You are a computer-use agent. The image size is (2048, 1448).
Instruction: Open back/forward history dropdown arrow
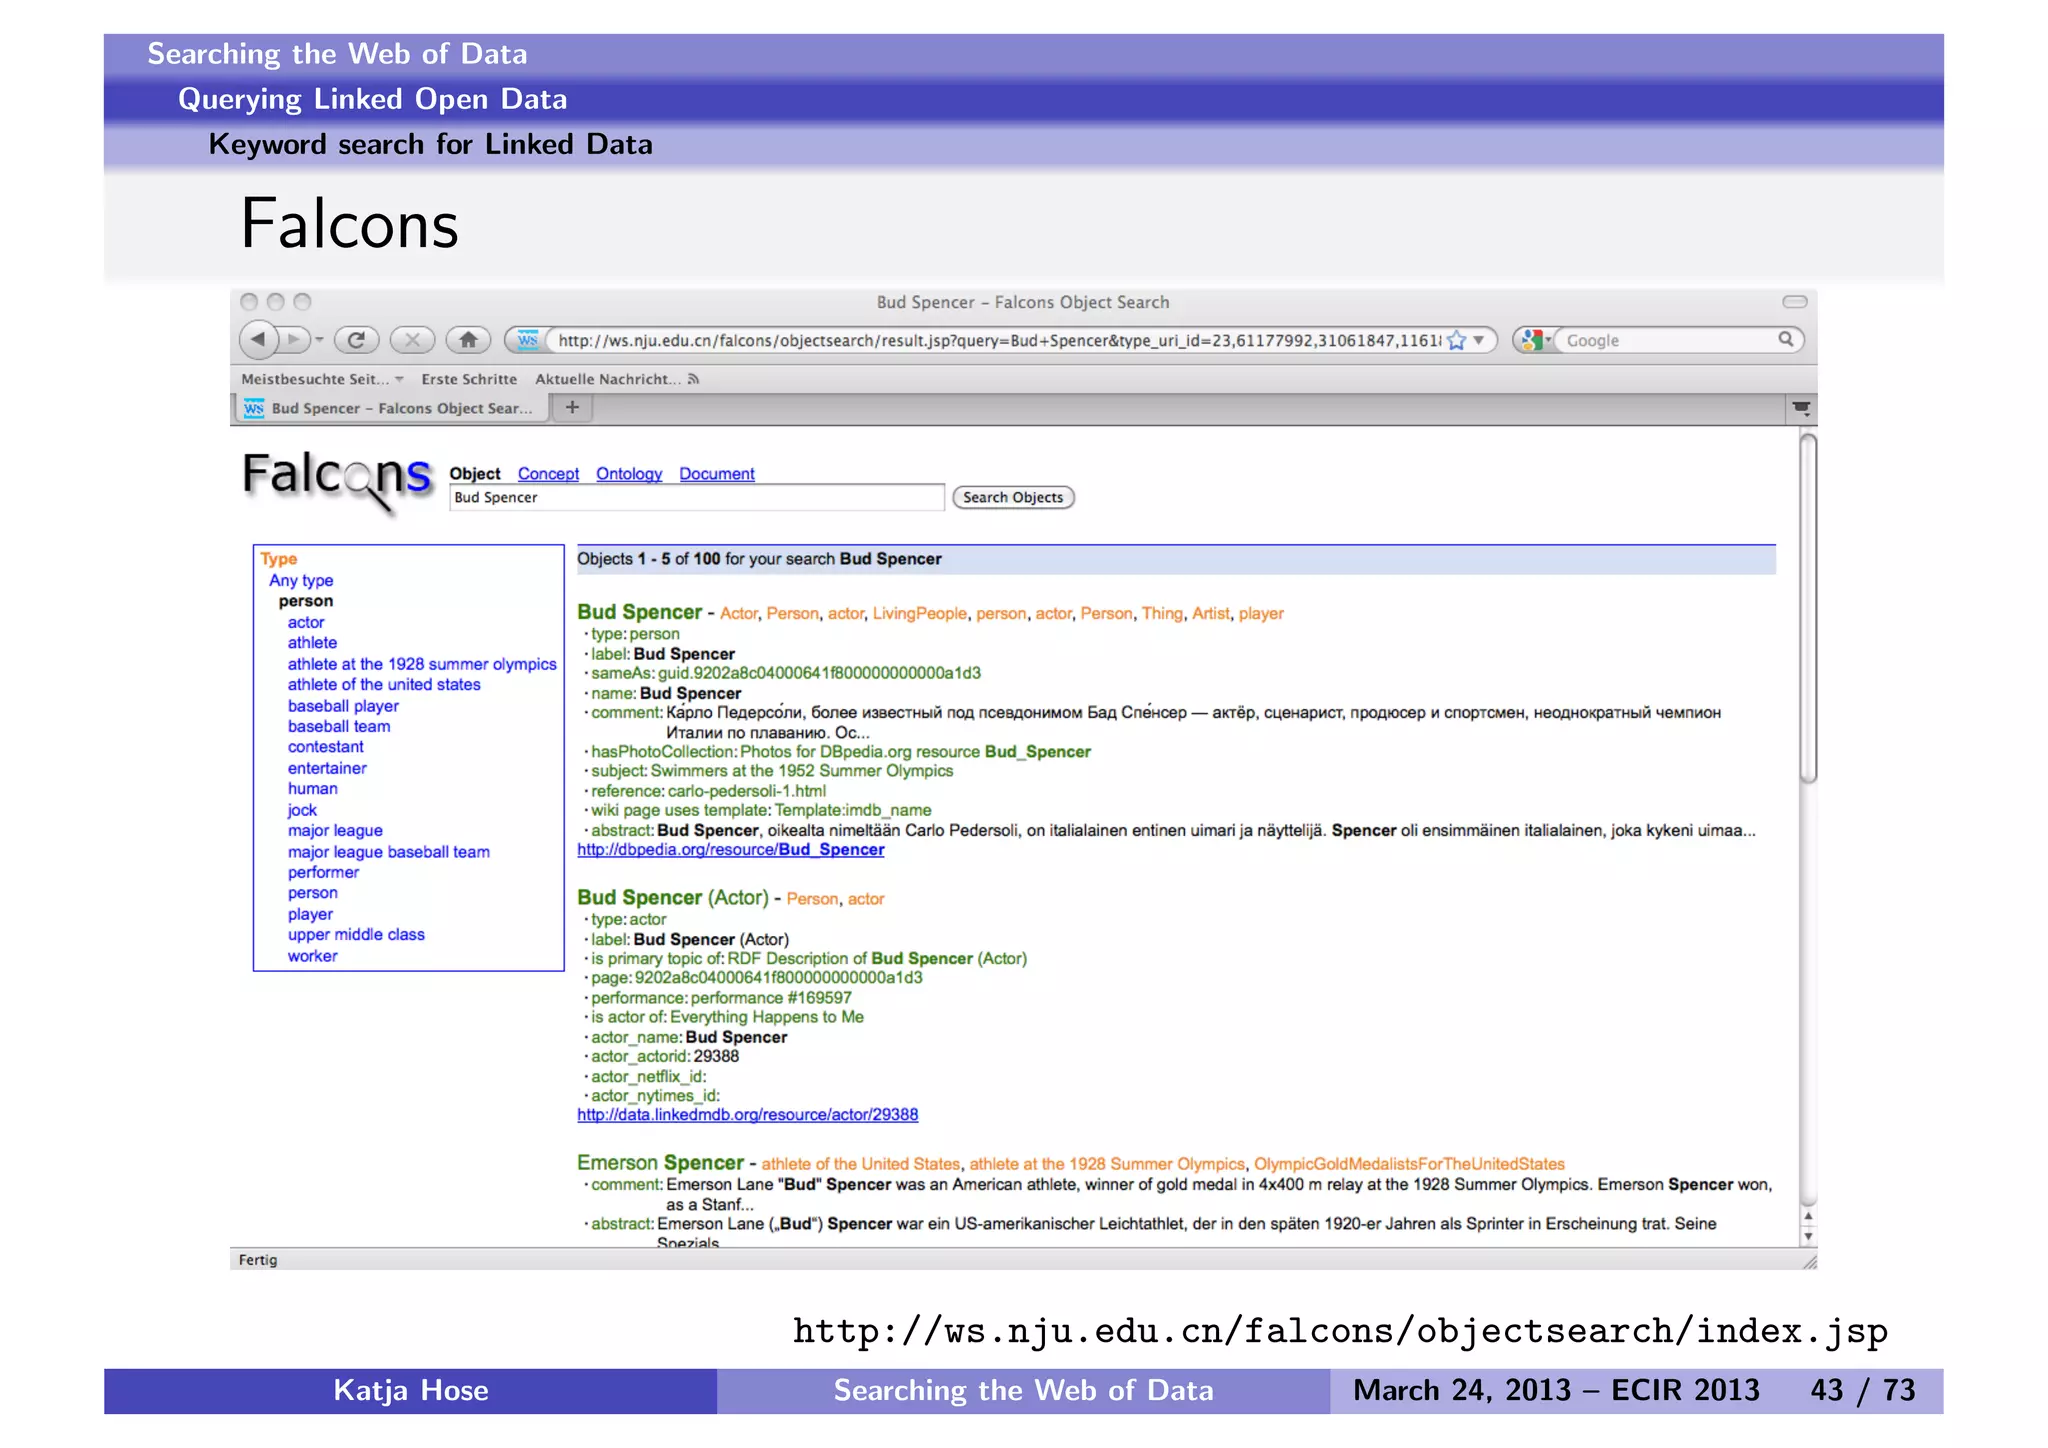coord(319,340)
